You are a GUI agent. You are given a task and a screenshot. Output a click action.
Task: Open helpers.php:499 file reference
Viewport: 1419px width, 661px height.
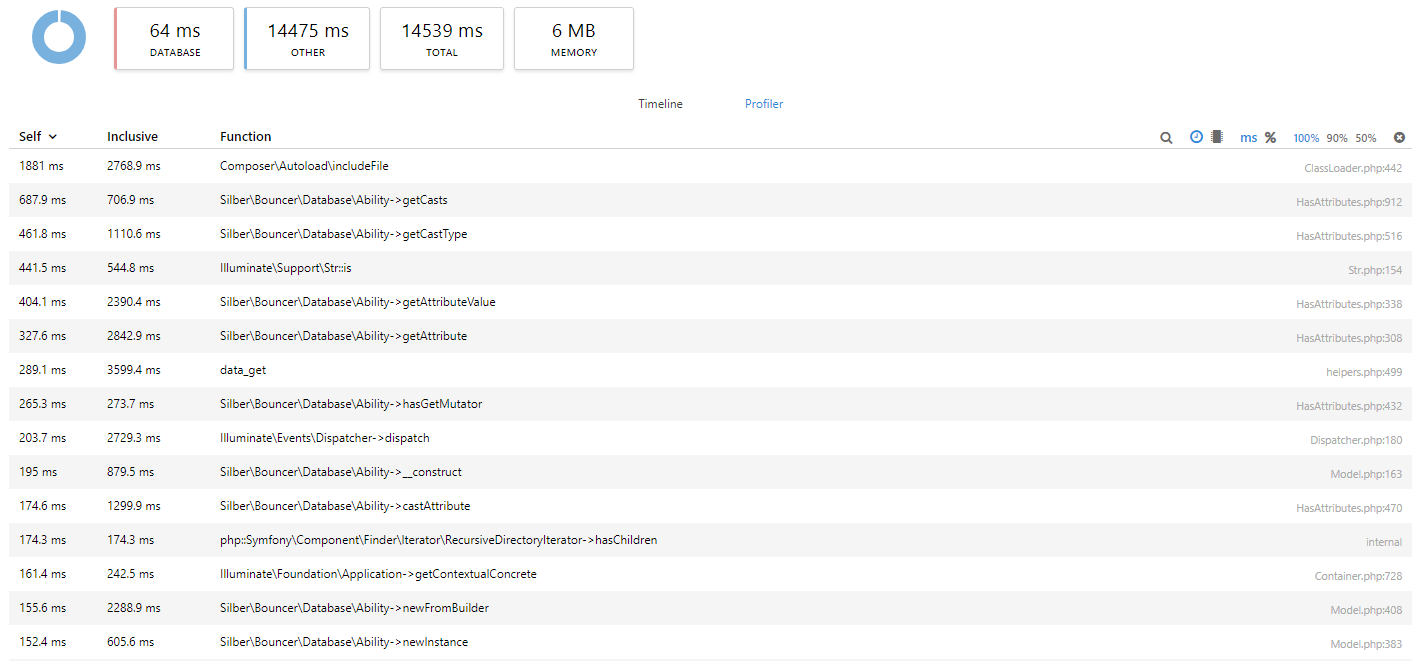(x=1364, y=372)
